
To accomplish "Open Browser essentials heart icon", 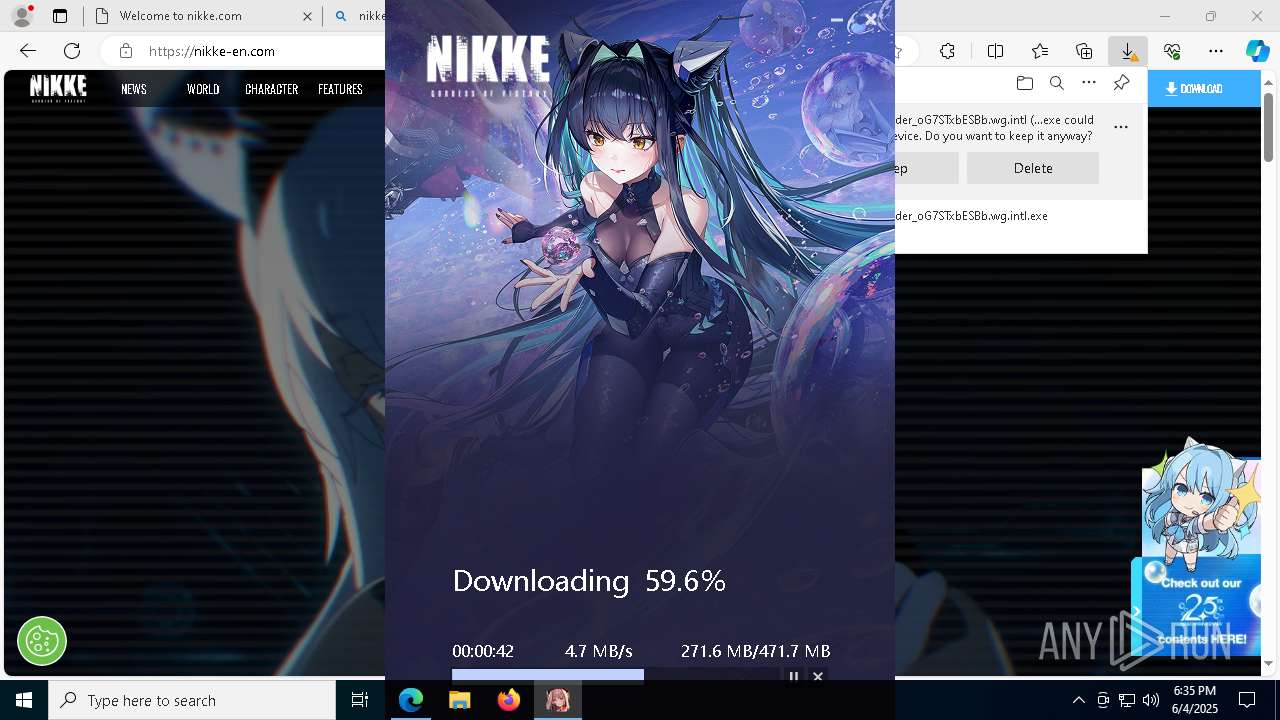I will [1172, 51].
